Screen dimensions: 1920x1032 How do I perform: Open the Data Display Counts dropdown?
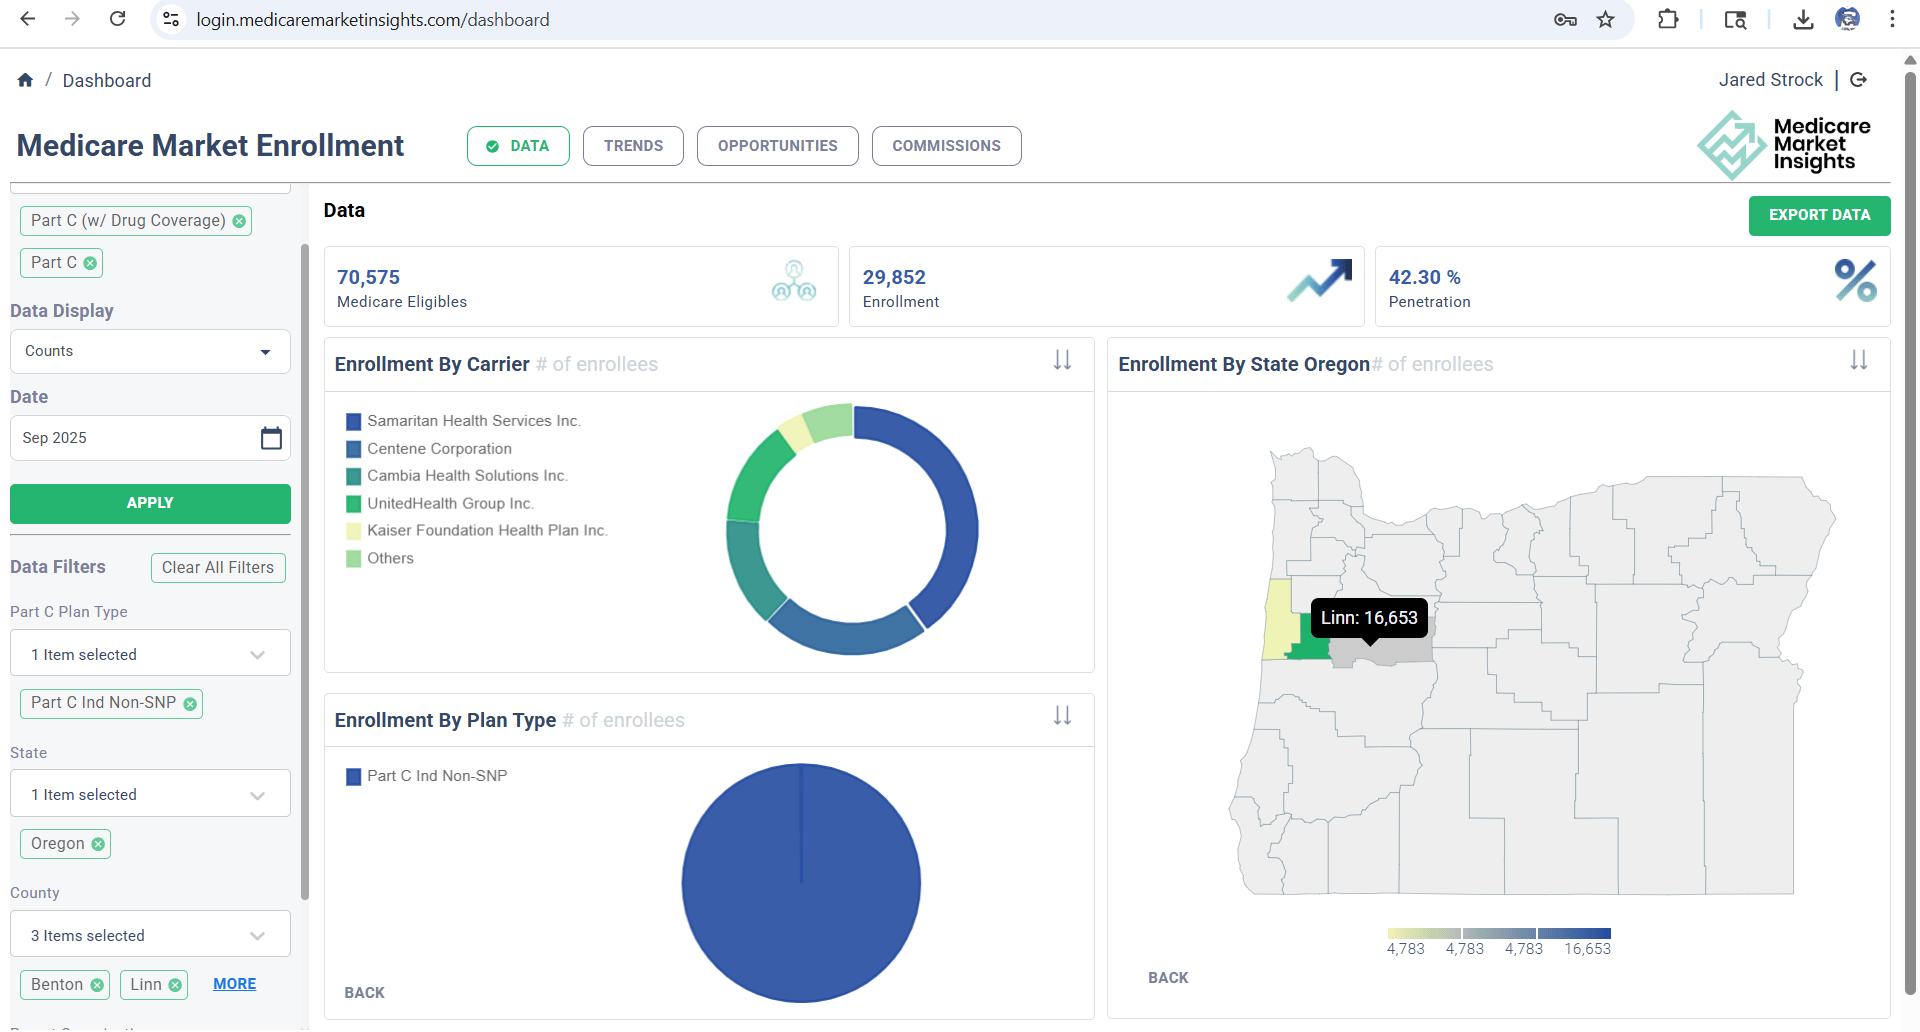pos(150,352)
